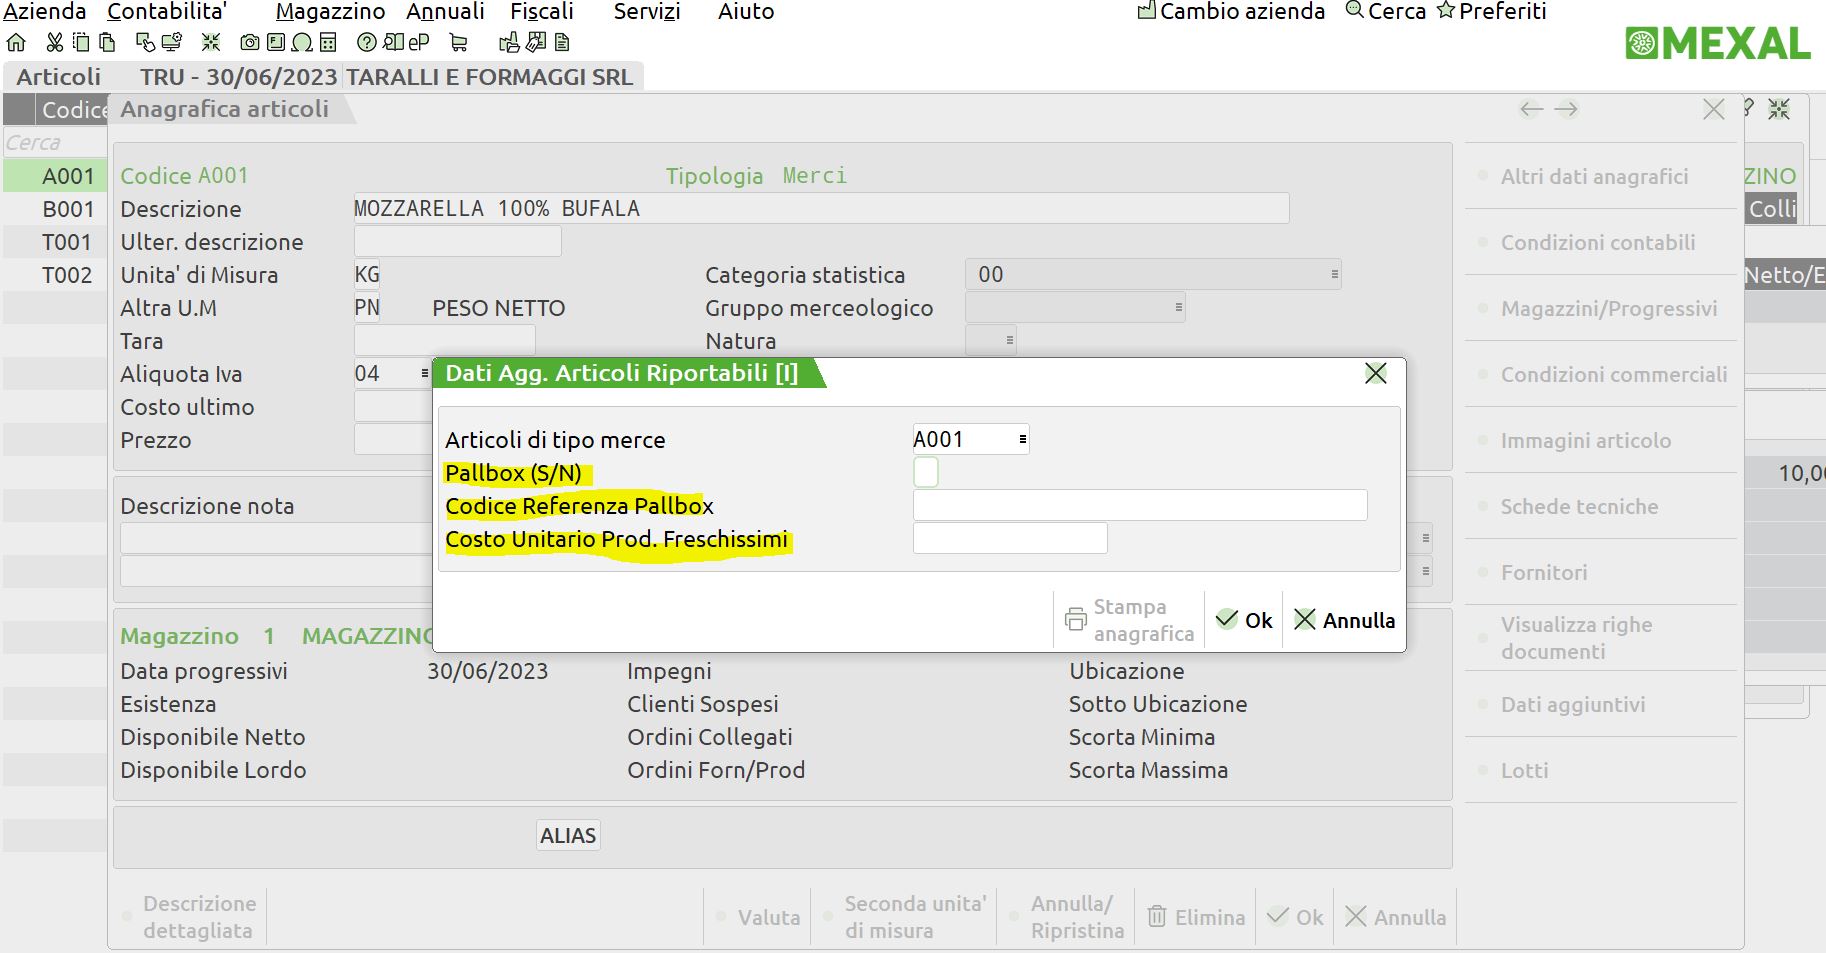Viewport: 1826px width, 953px height.
Task: Click the Costo Unitario Prod. Freschissimi field
Action: click(x=1009, y=539)
